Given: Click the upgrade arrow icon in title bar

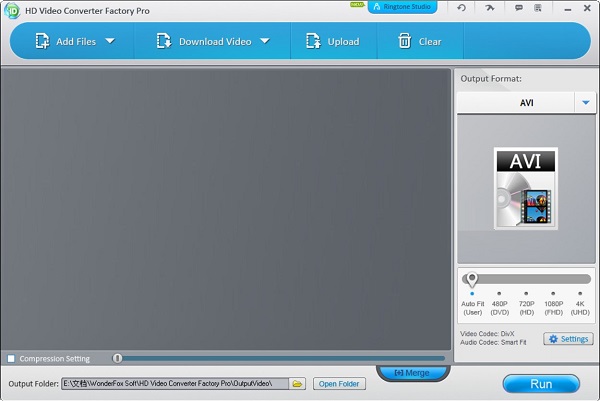Looking at the screenshot, I should [490, 8].
